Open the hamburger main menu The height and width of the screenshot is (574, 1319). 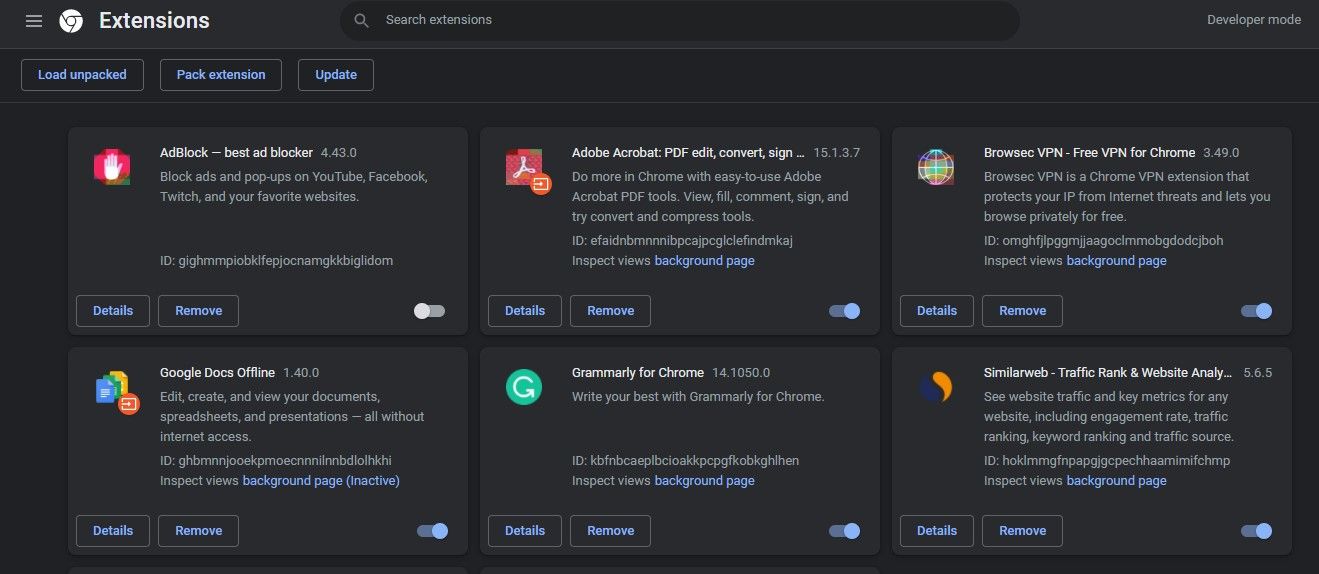tap(34, 20)
